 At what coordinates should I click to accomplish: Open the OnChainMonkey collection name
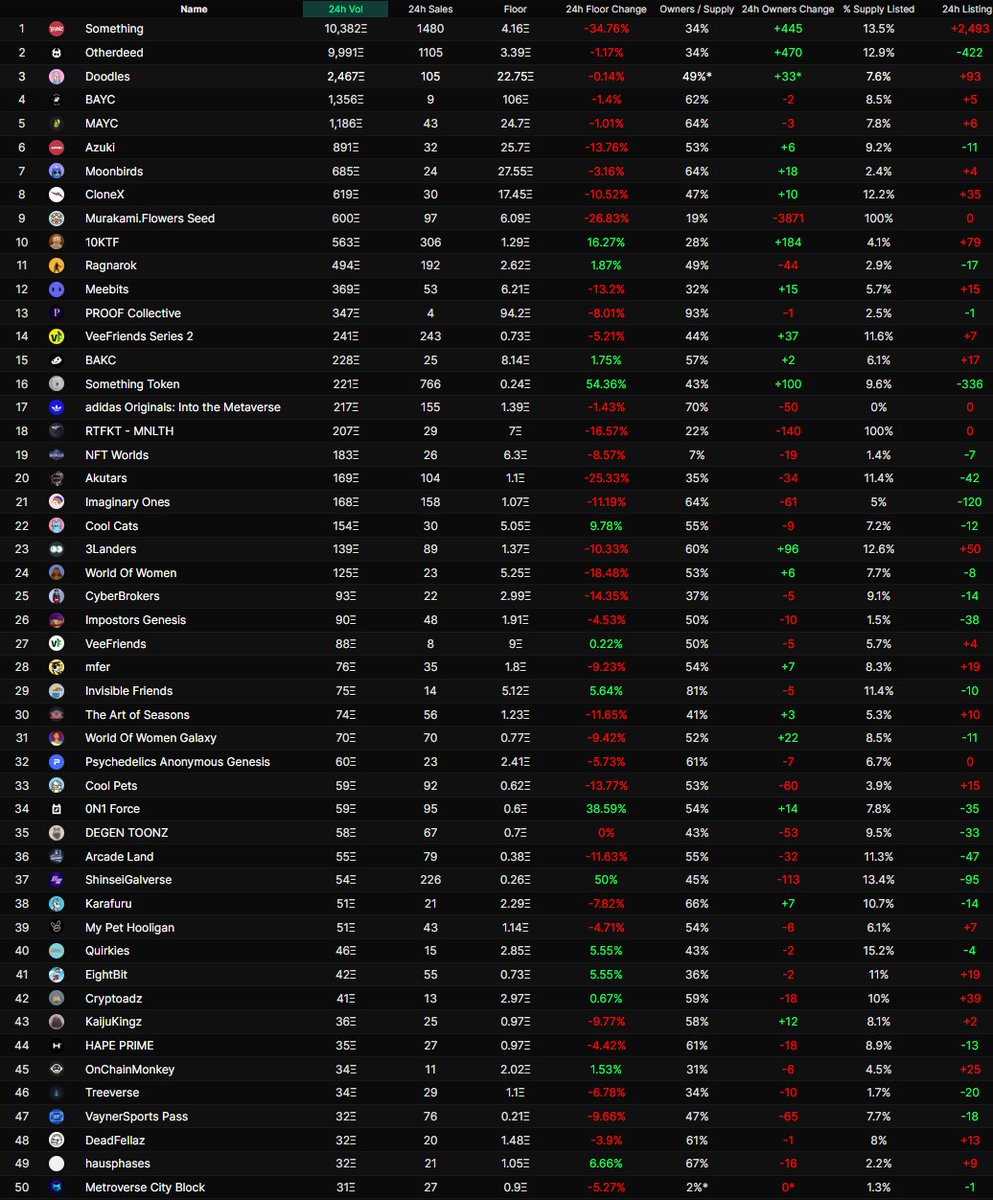pos(130,1070)
